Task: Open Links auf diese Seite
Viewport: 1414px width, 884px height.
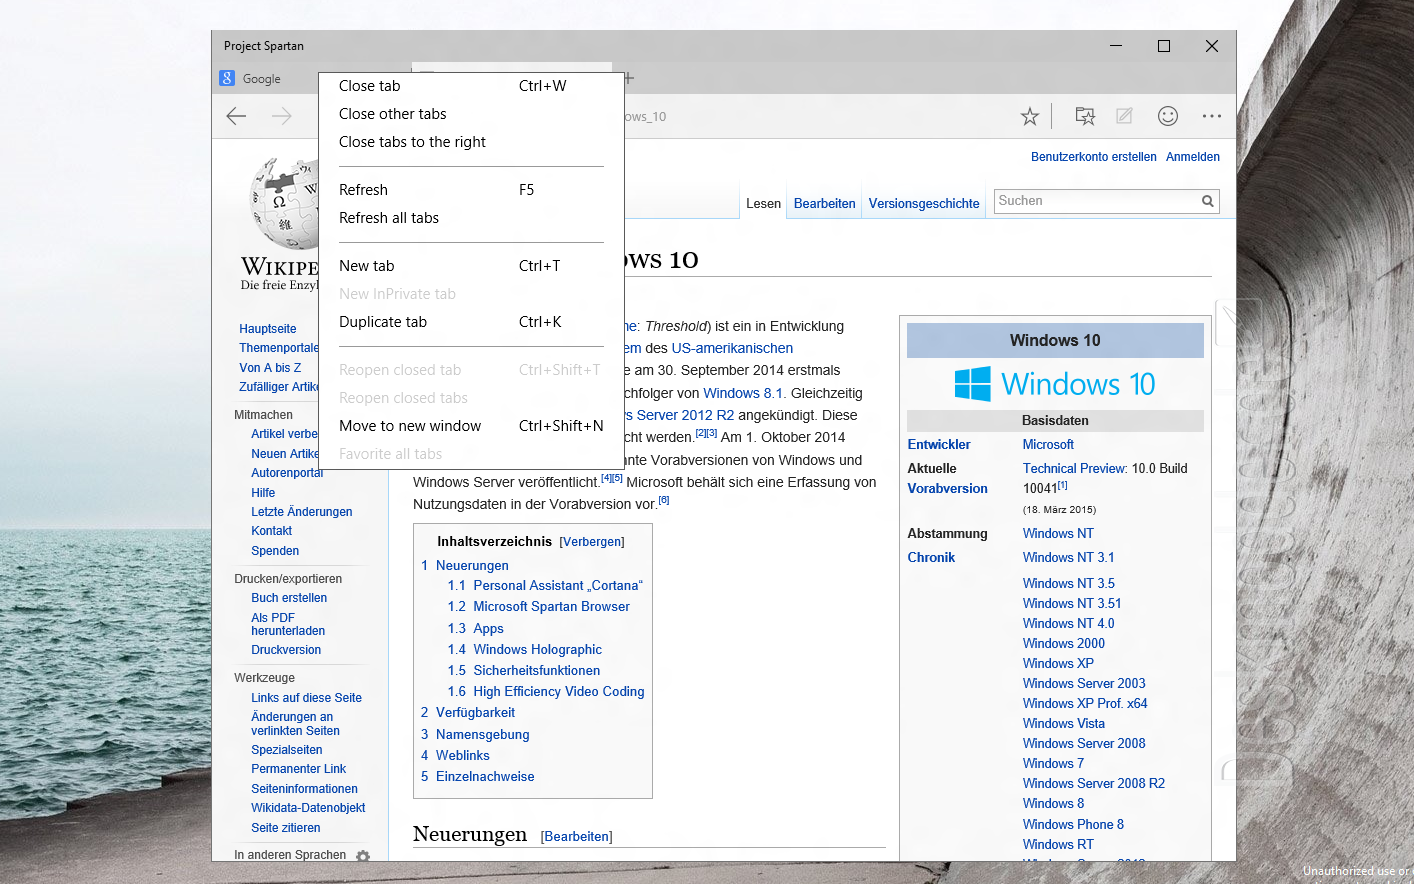Action: [306, 698]
